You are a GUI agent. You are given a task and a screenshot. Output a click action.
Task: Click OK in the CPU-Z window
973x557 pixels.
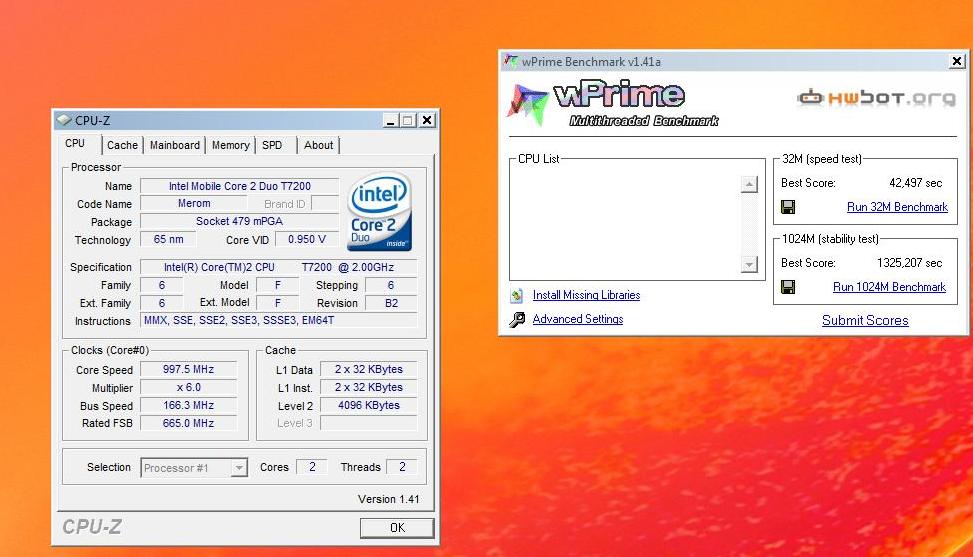coord(397,527)
